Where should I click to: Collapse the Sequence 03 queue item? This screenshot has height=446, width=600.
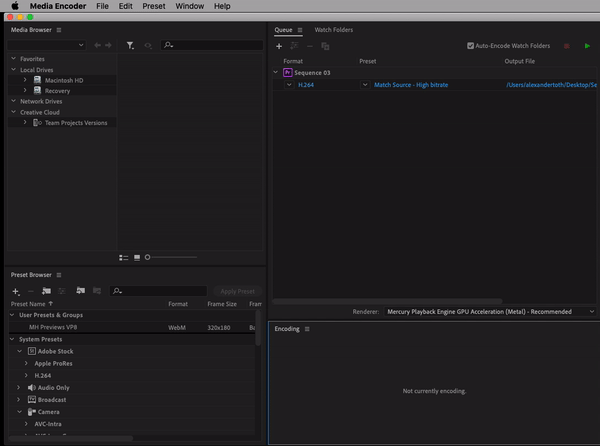pos(276,72)
